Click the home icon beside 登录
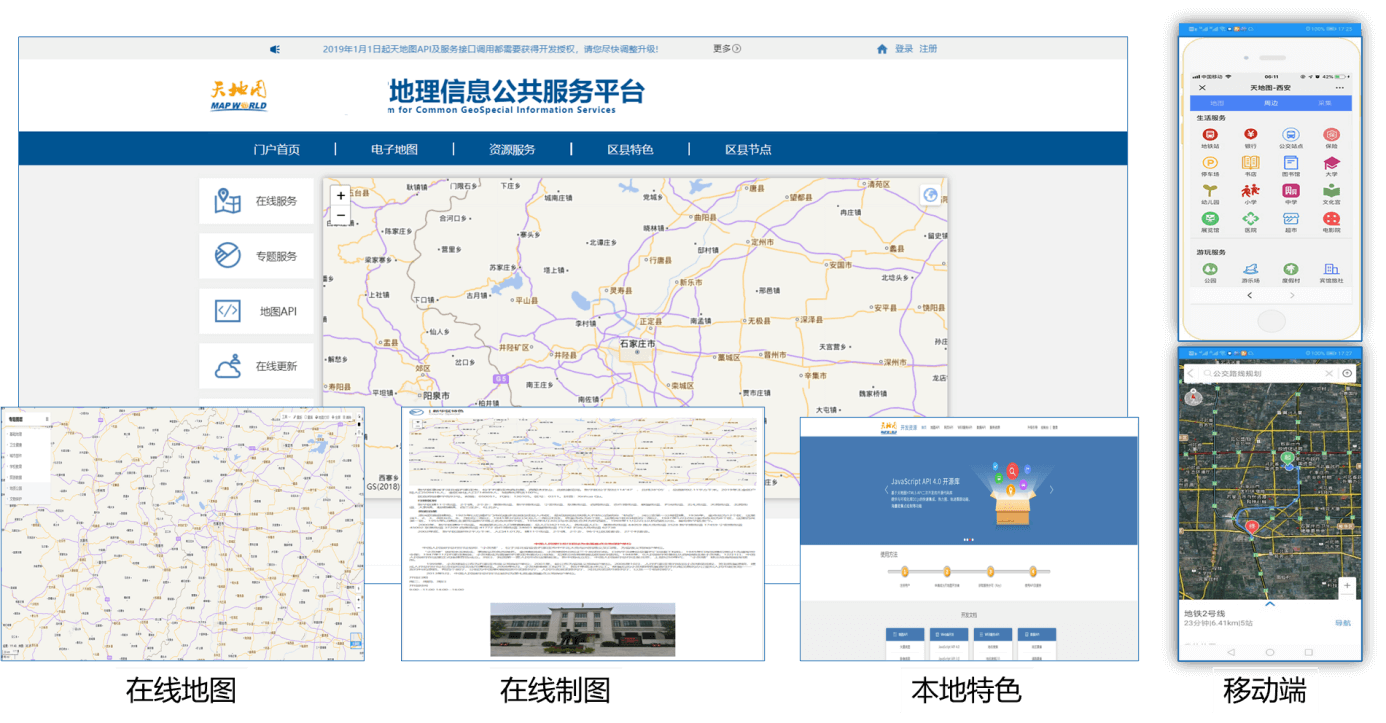 point(882,49)
